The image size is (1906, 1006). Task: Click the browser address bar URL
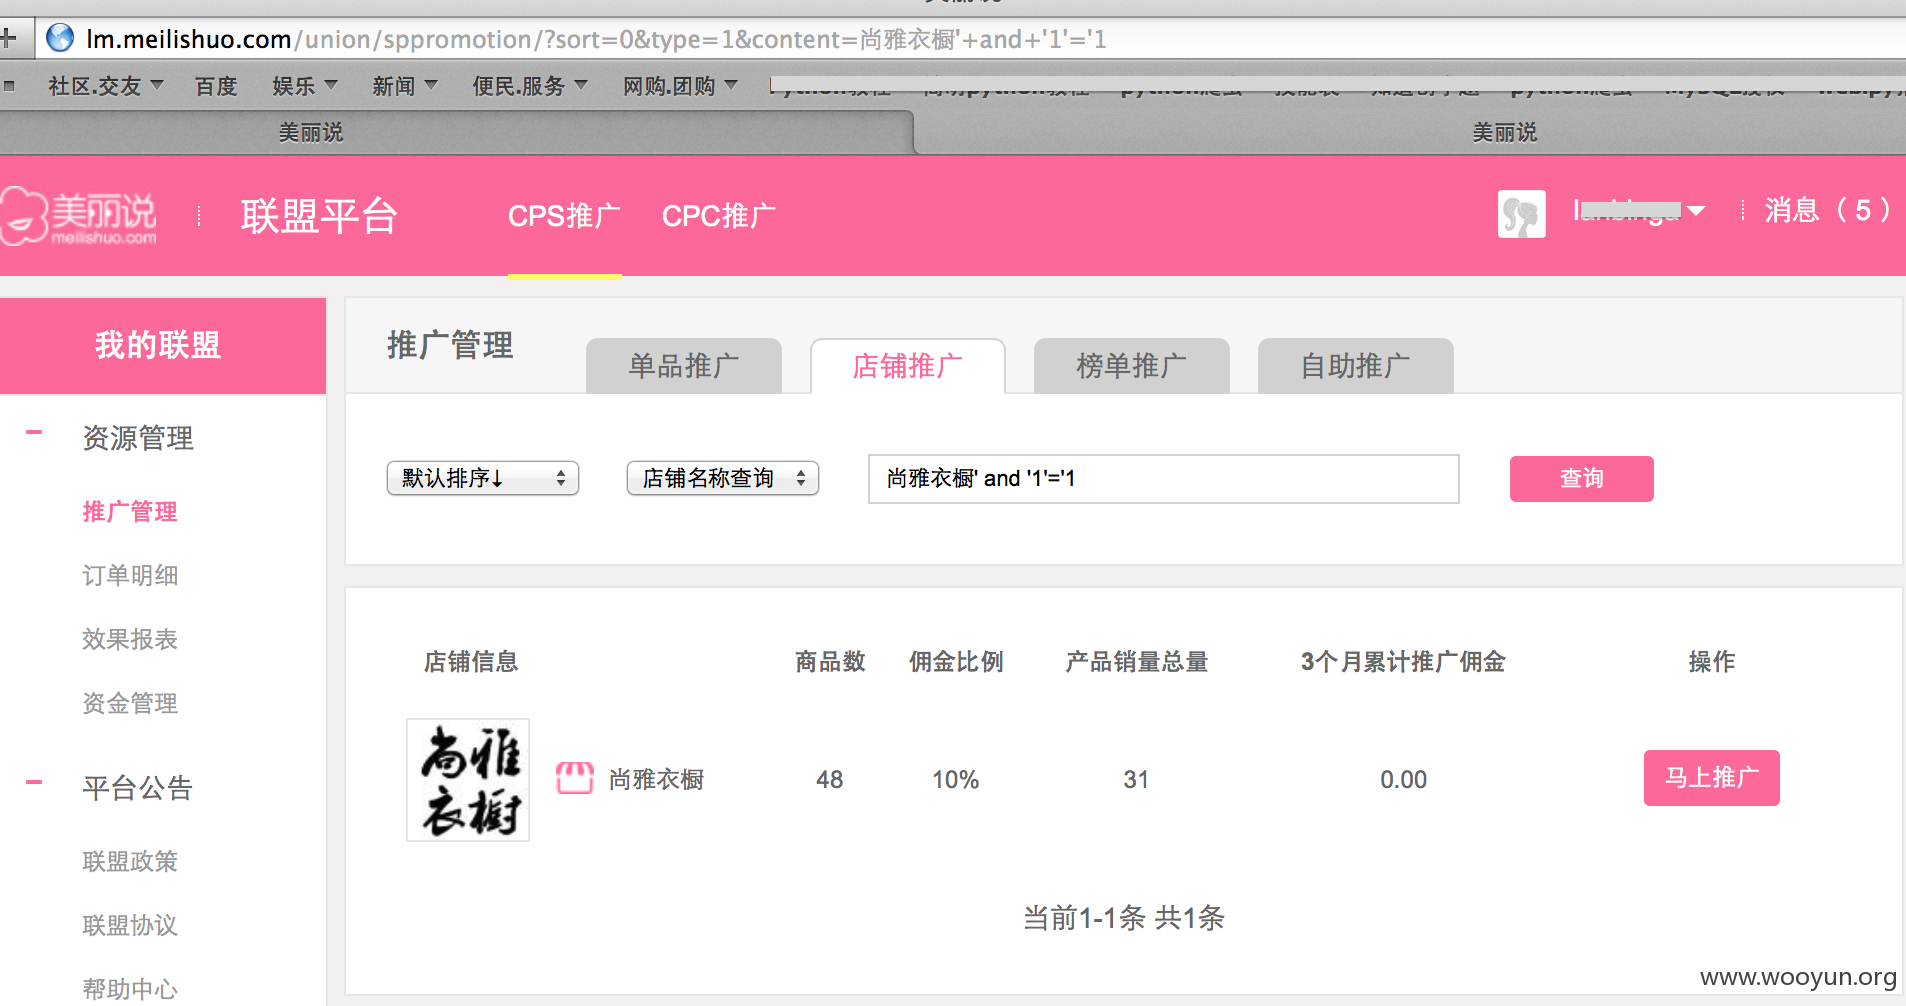point(596,39)
